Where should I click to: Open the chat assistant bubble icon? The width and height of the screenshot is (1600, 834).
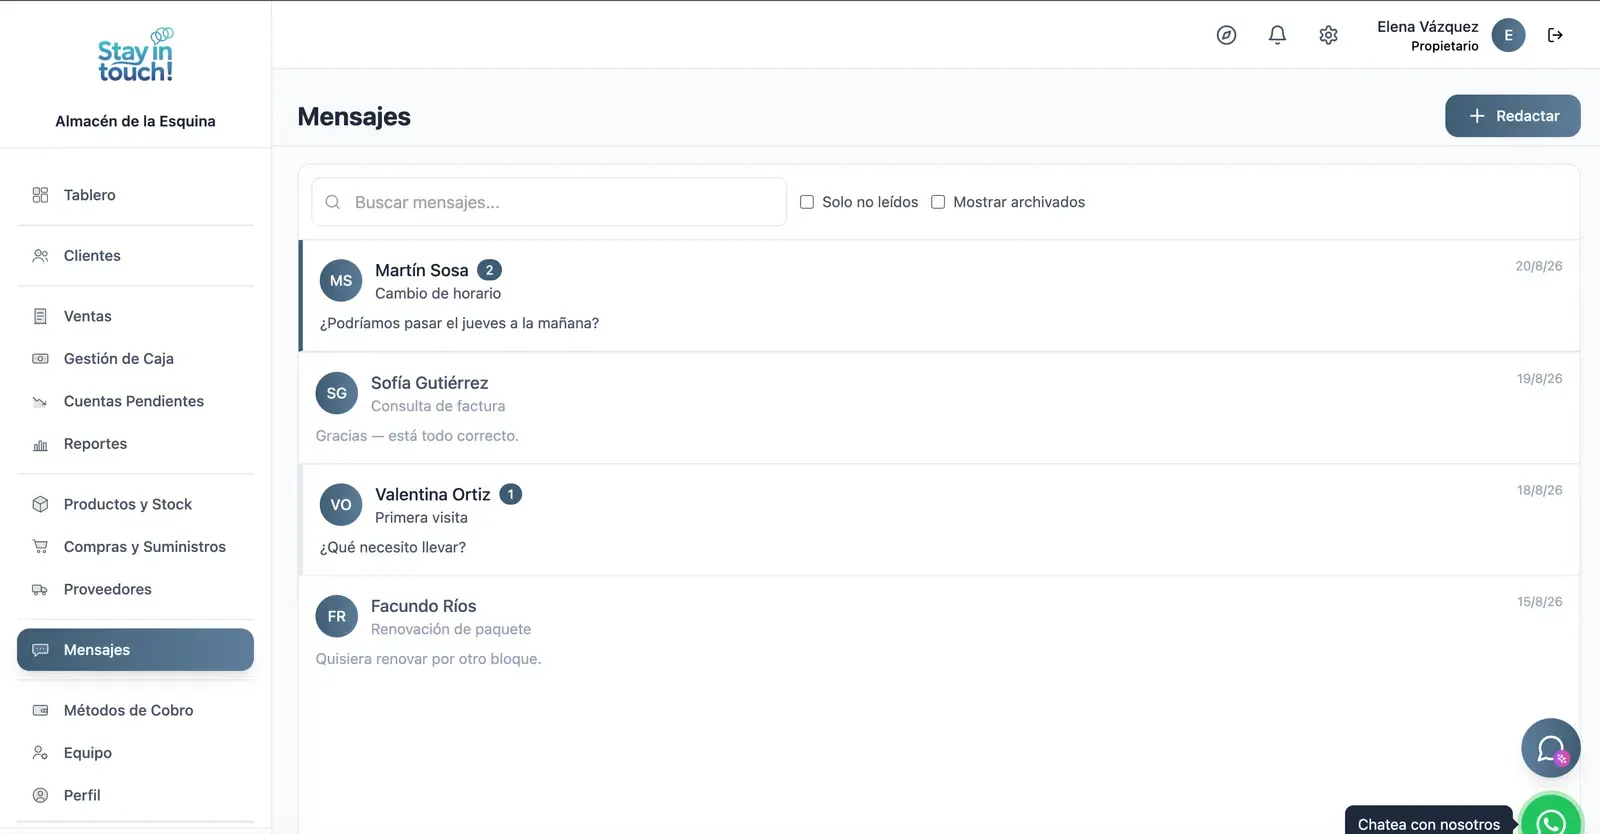point(1551,748)
